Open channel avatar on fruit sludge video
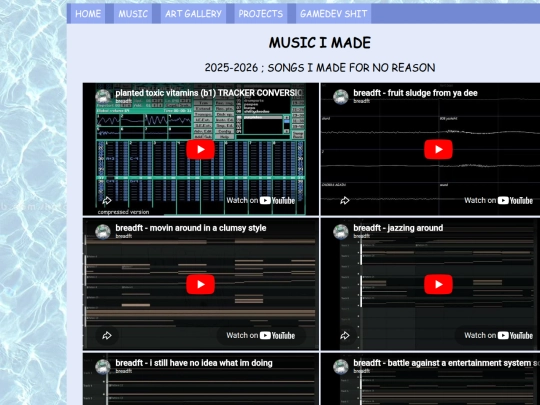The height and width of the screenshot is (405, 540). click(341, 97)
